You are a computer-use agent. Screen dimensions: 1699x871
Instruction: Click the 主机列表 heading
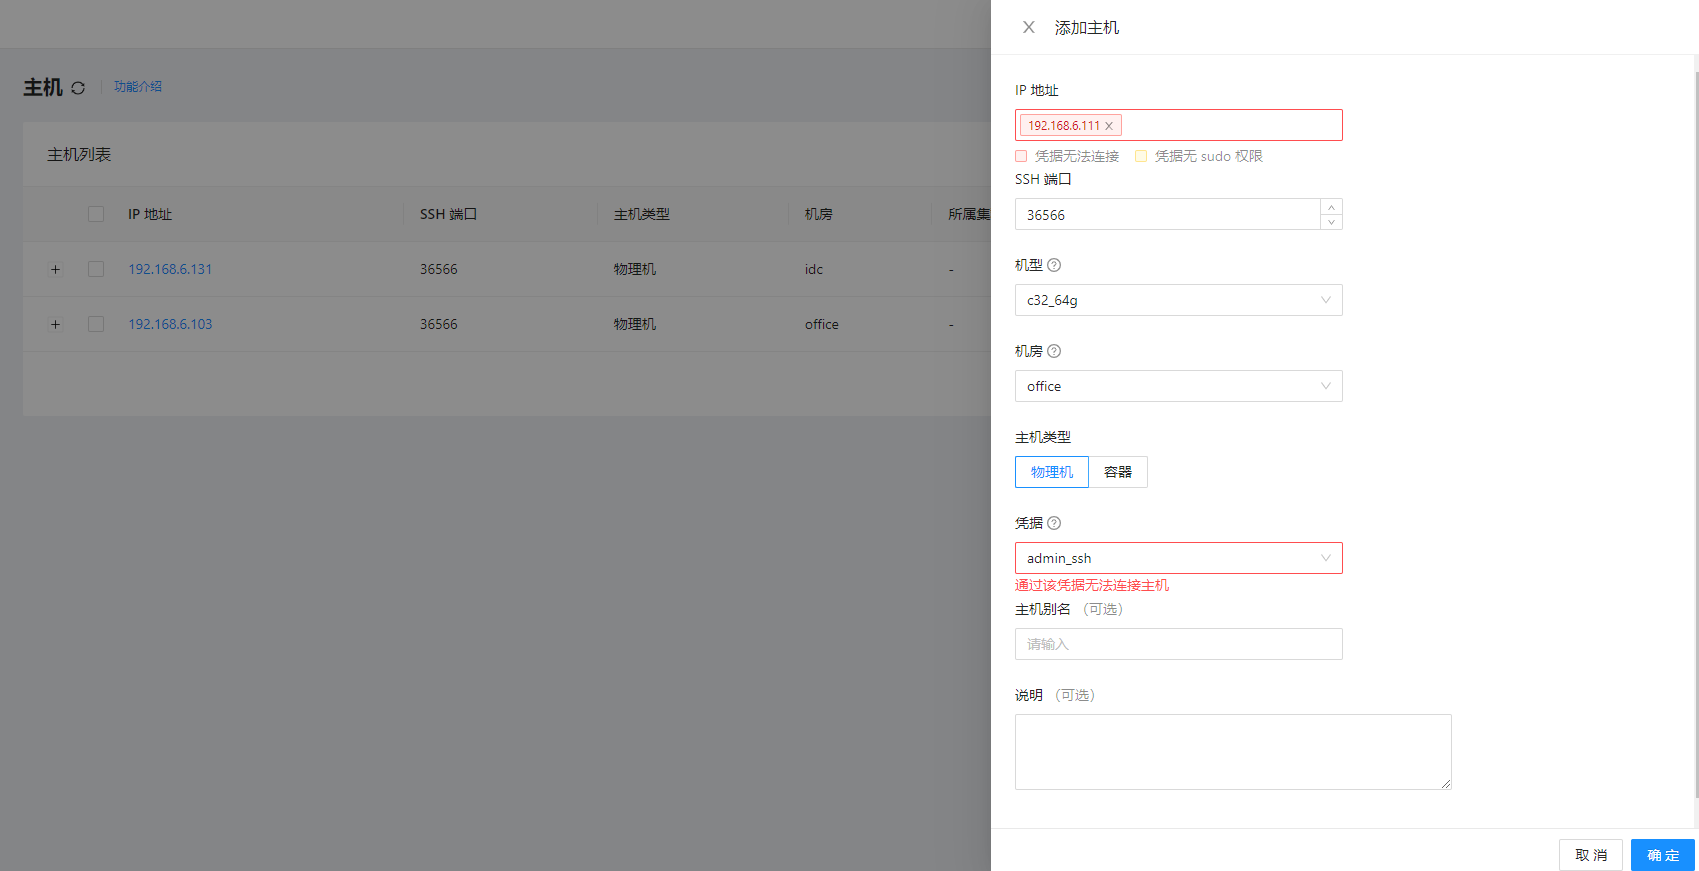[79, 154]
